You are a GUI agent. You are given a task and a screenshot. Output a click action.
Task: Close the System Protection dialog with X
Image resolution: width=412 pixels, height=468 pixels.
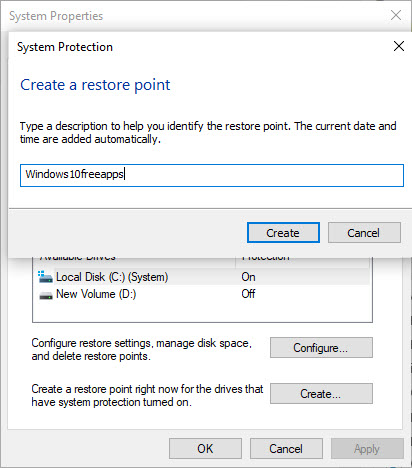click(399, 46)
